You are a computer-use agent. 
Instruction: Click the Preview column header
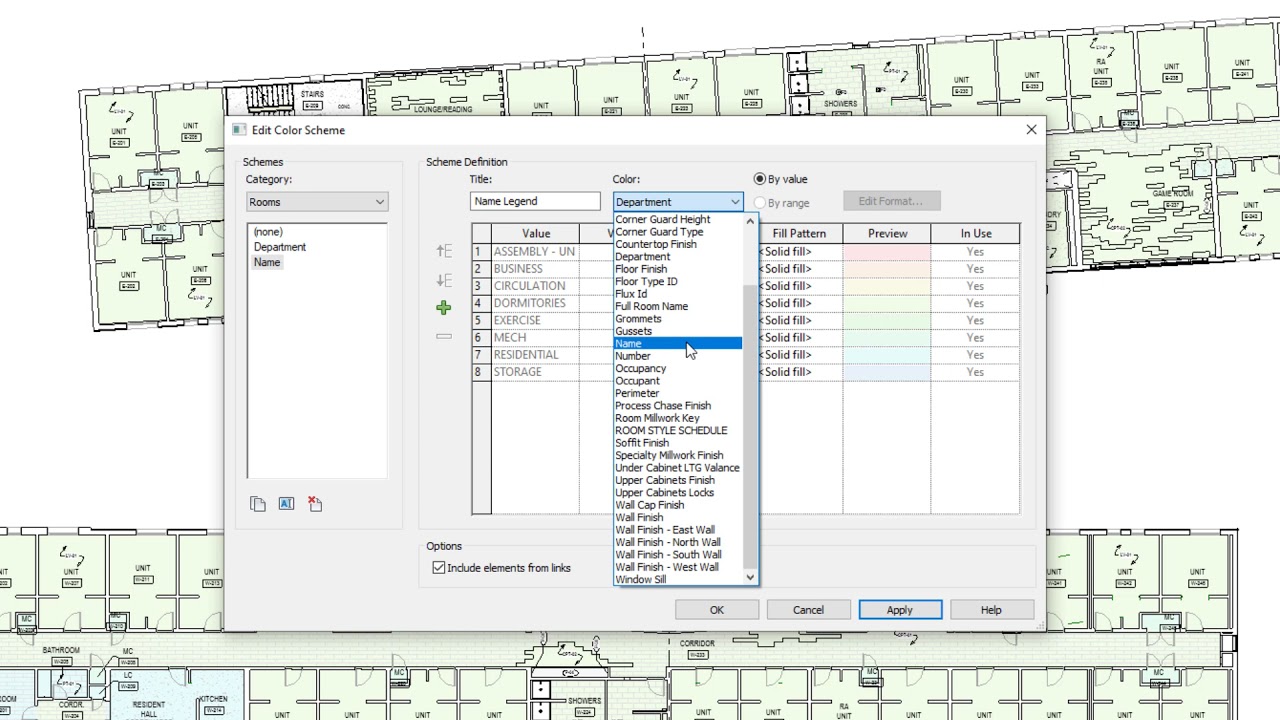(887, 234)
